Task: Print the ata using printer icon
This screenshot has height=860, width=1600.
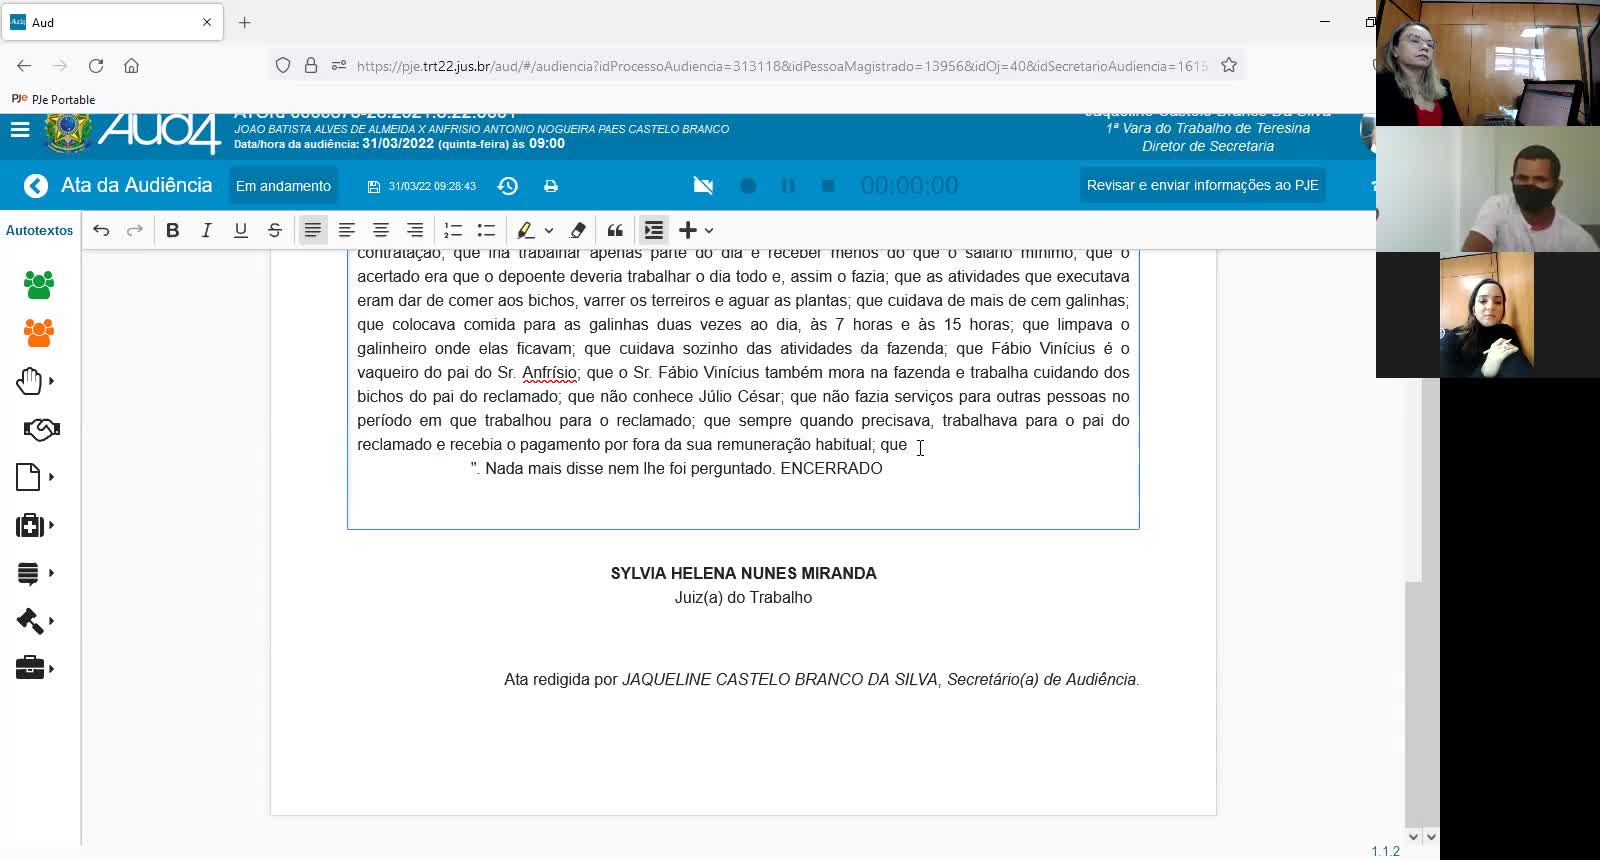Action: click(x=551, y=186)
